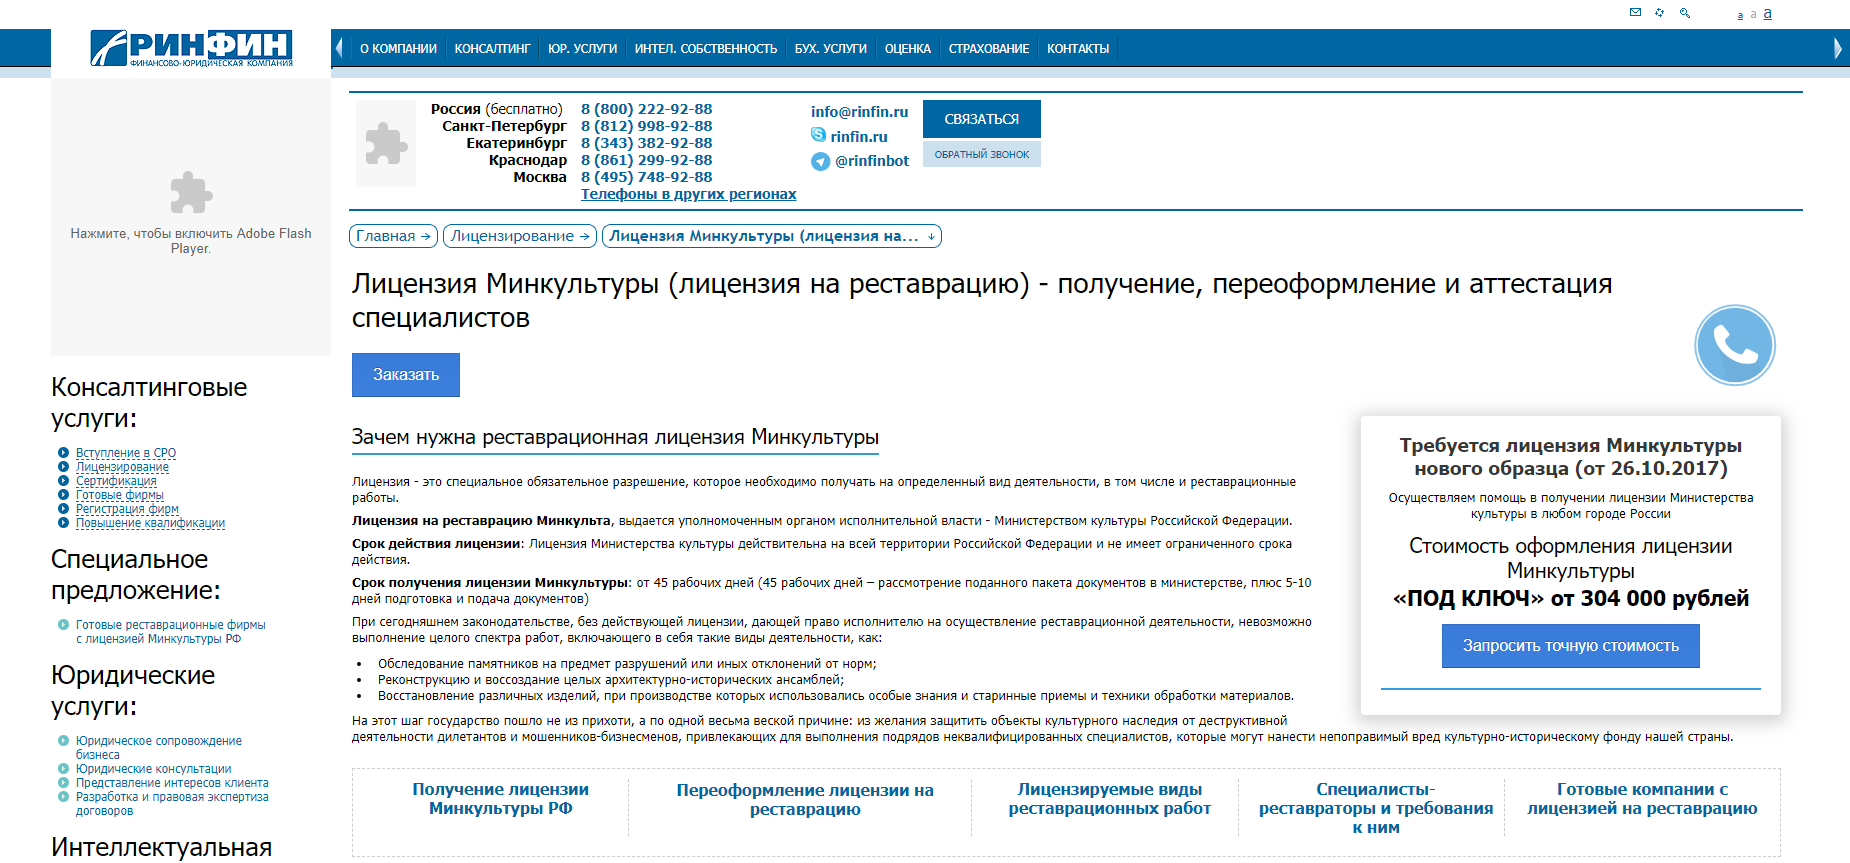Click the floating phone call icon
This screenshot has width=1850, height=863.
(x=1734, y=345)
